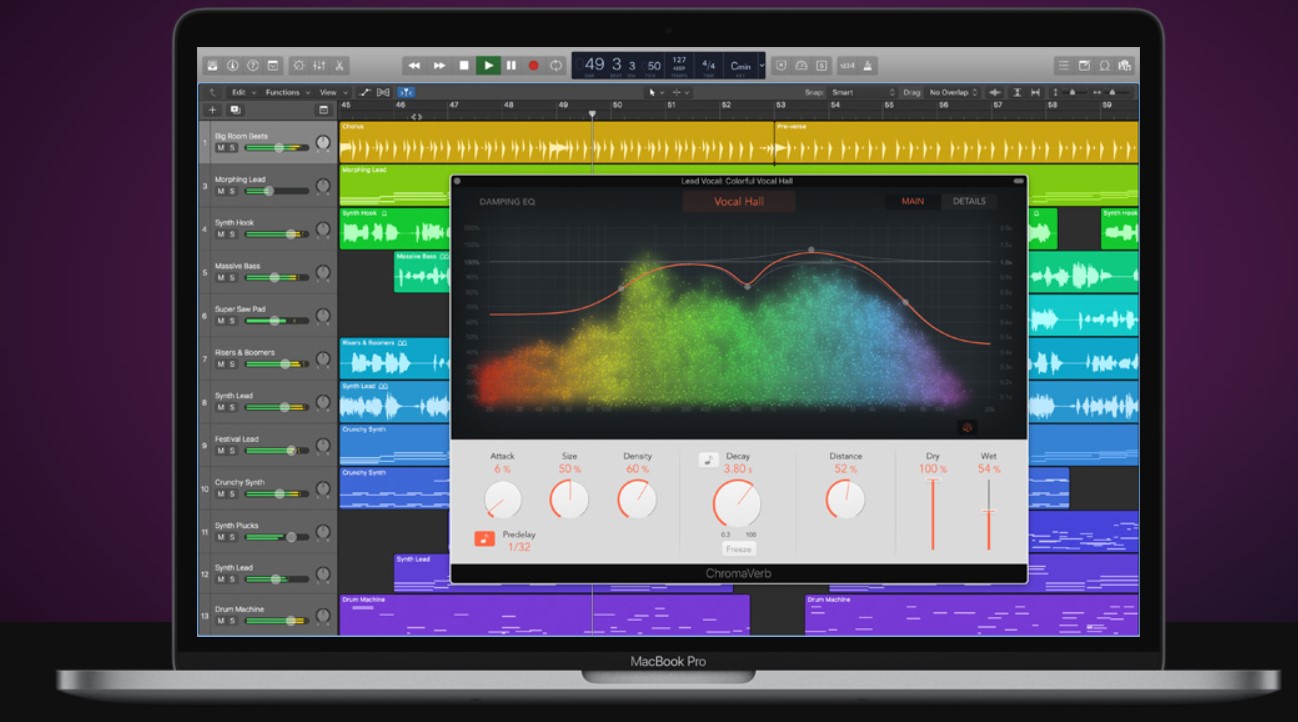The height and width of the screenshot is (722, 1298).
Task: Click the Distance knob in ChromaVerb
Action: coord(845,499)
